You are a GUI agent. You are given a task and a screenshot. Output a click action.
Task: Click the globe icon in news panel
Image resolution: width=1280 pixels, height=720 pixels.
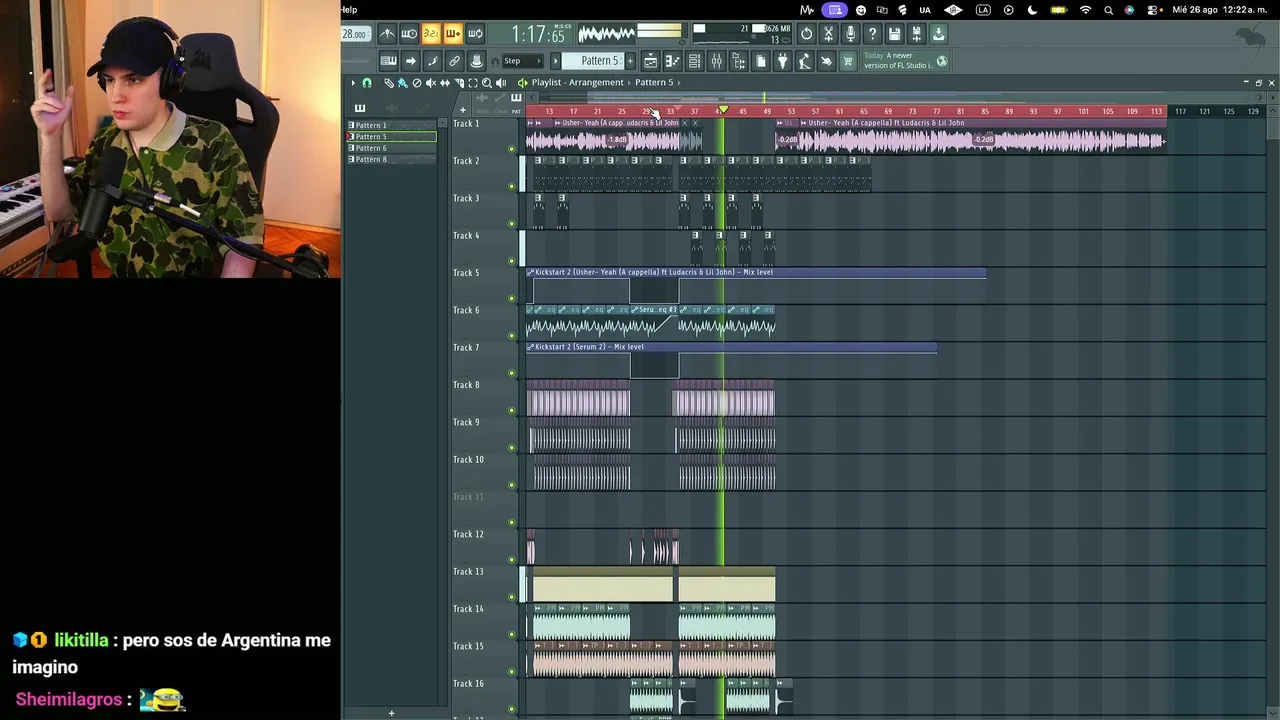941,62
